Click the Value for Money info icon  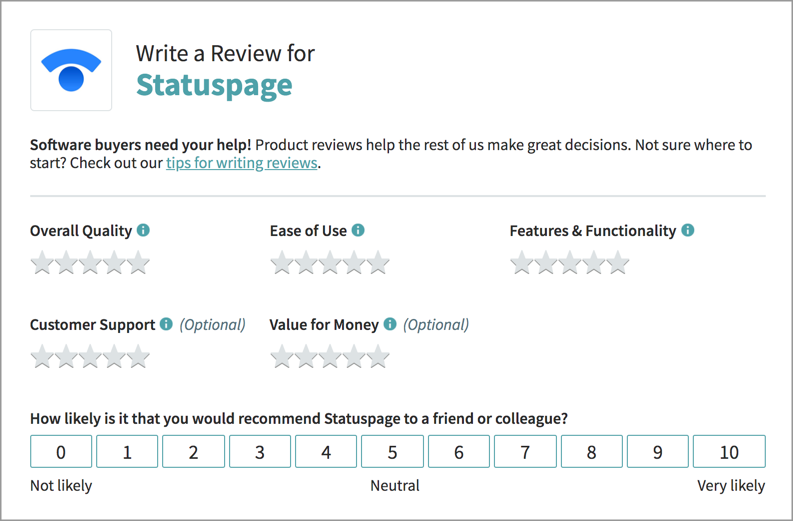click(x=390, y=324)
